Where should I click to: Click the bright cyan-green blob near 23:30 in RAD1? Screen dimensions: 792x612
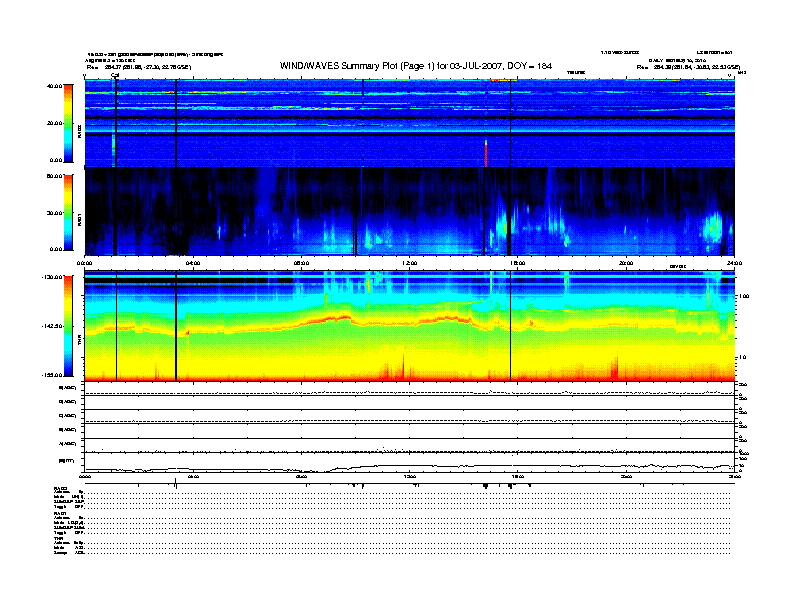click(714, 226)
